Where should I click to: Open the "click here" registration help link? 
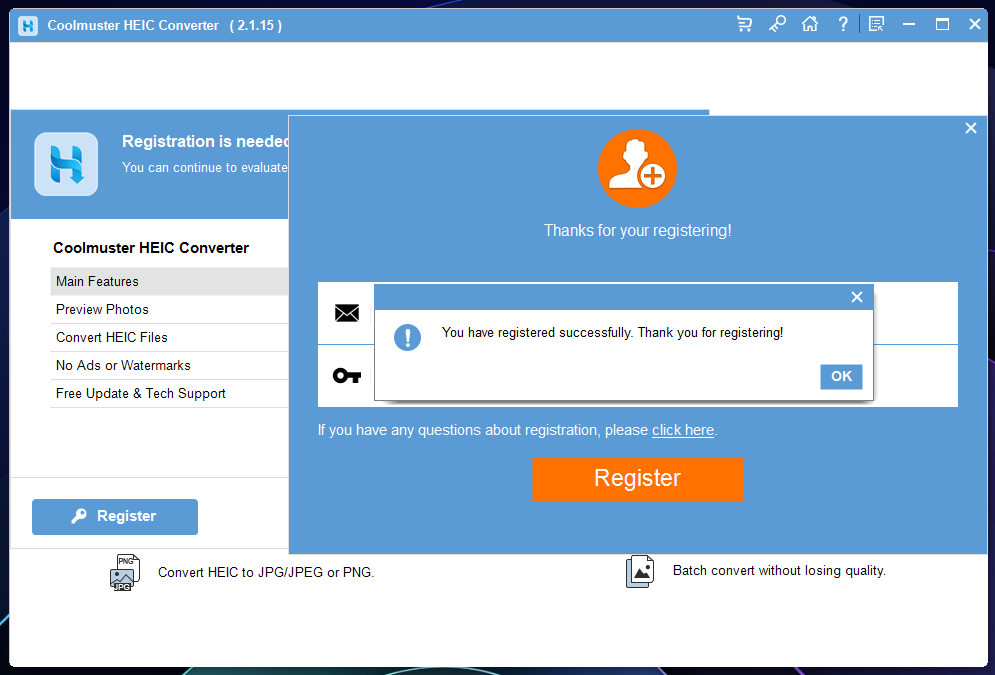[x=683, y=430]
